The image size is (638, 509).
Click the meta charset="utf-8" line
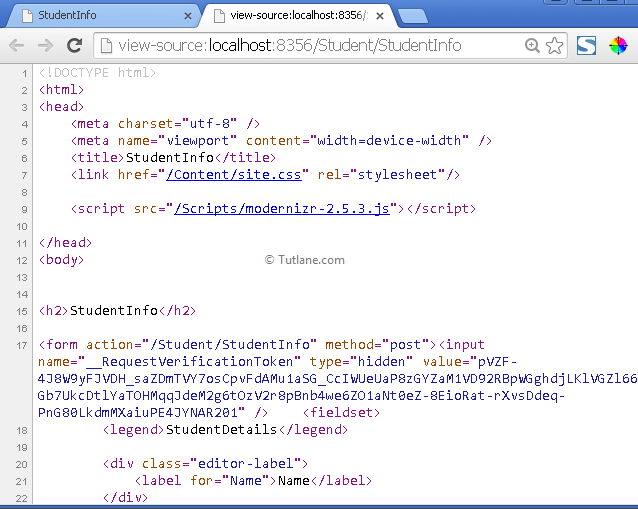165,124
